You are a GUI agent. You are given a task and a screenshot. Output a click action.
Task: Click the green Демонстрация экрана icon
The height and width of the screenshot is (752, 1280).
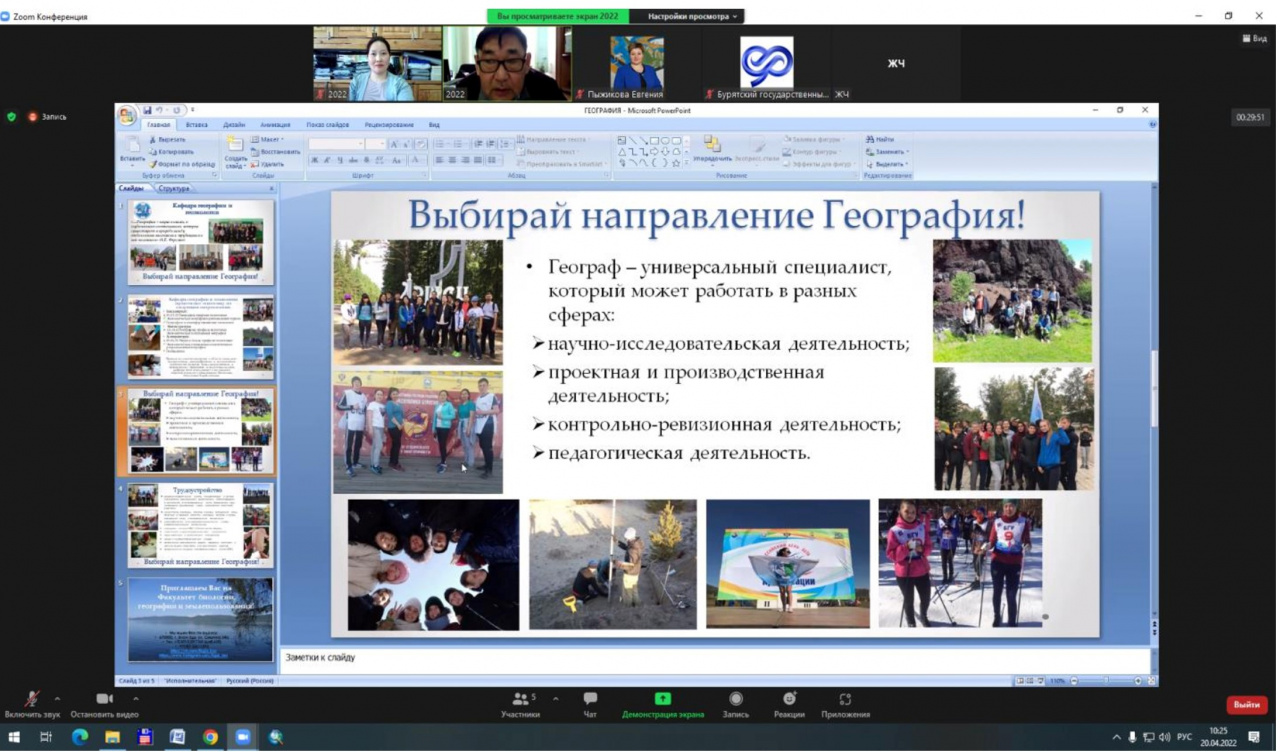point(662,699)
